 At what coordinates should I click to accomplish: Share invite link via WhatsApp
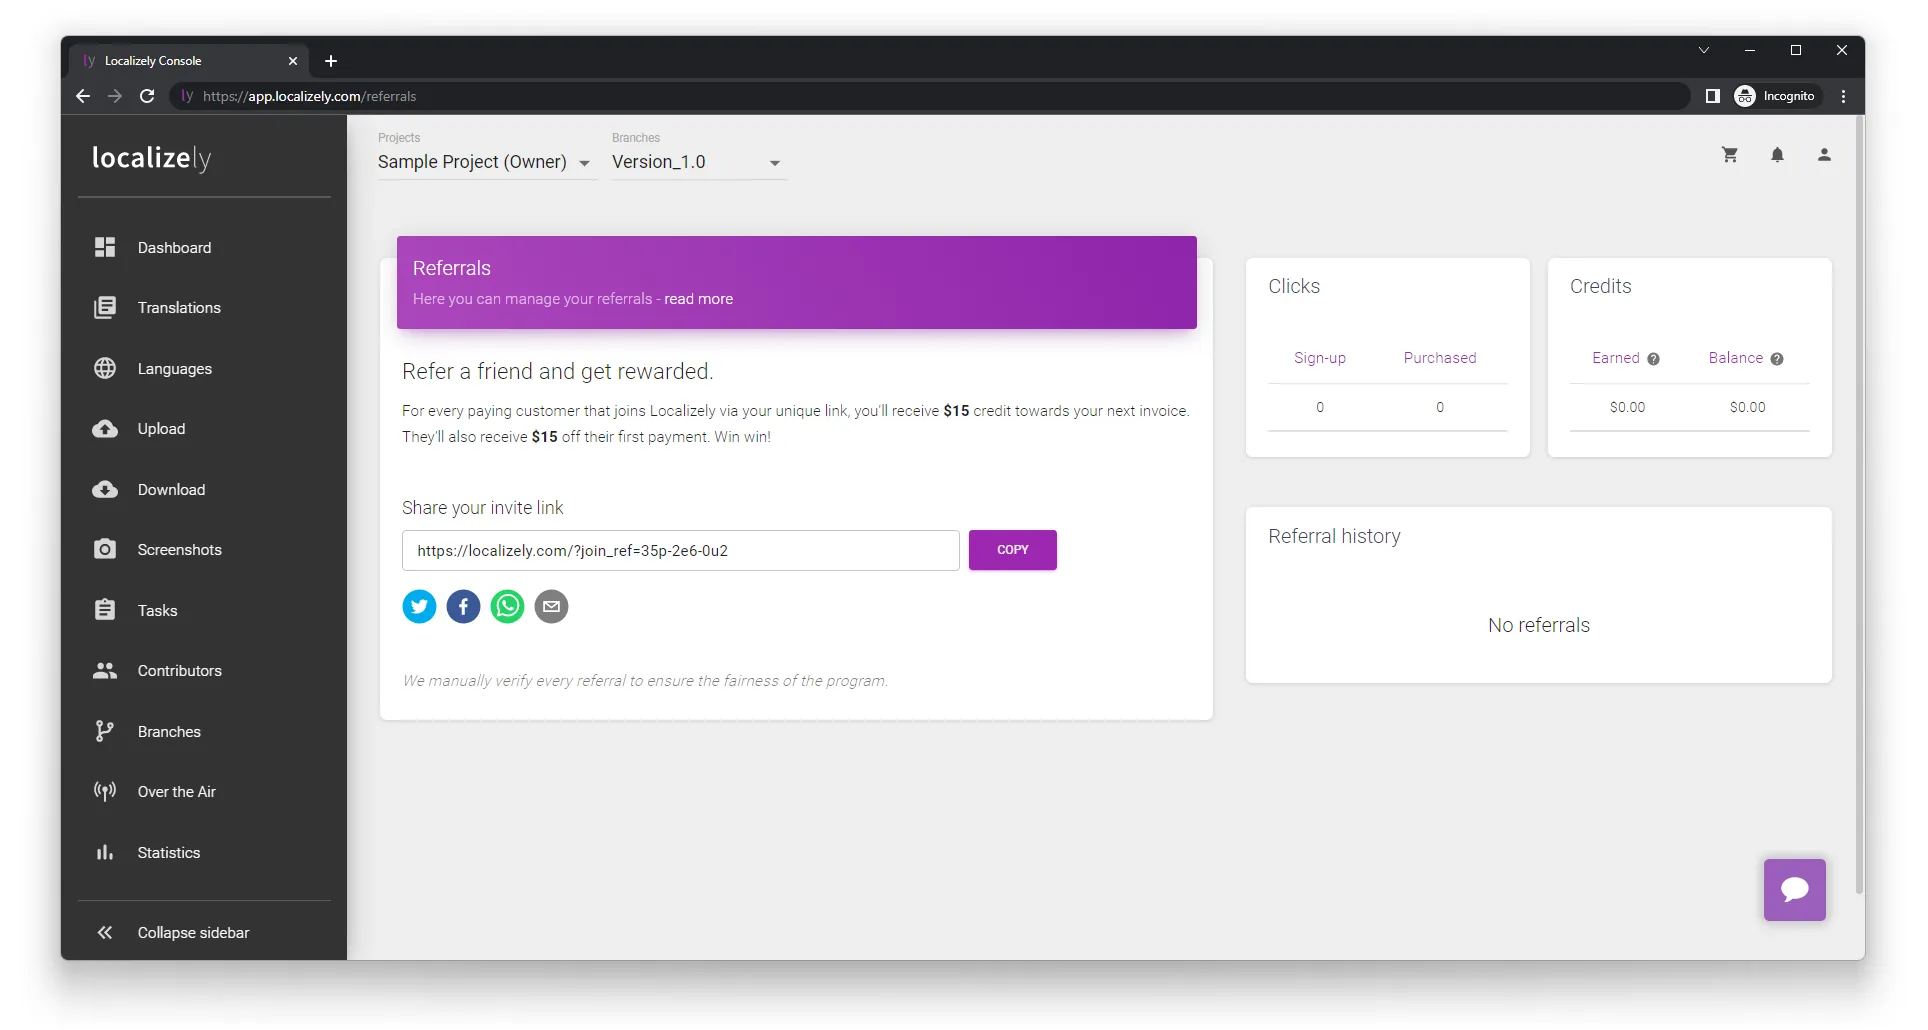(507, 606)
